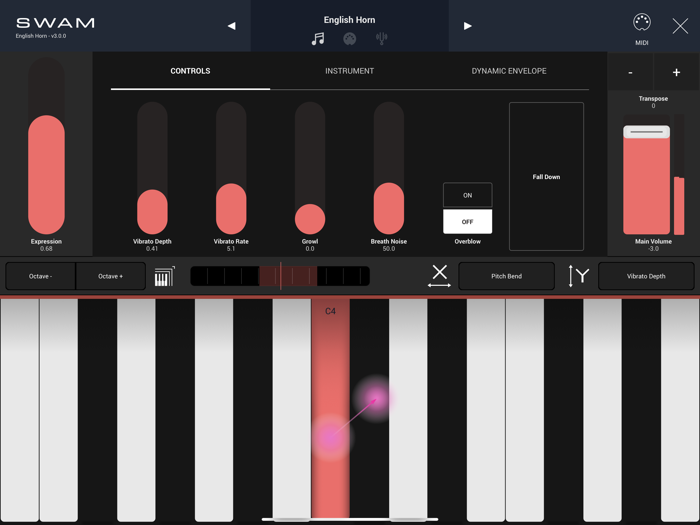Click the Expression value 0.68
The height and width of the screenshot is (525, 700).
click(x=46, y=249)
